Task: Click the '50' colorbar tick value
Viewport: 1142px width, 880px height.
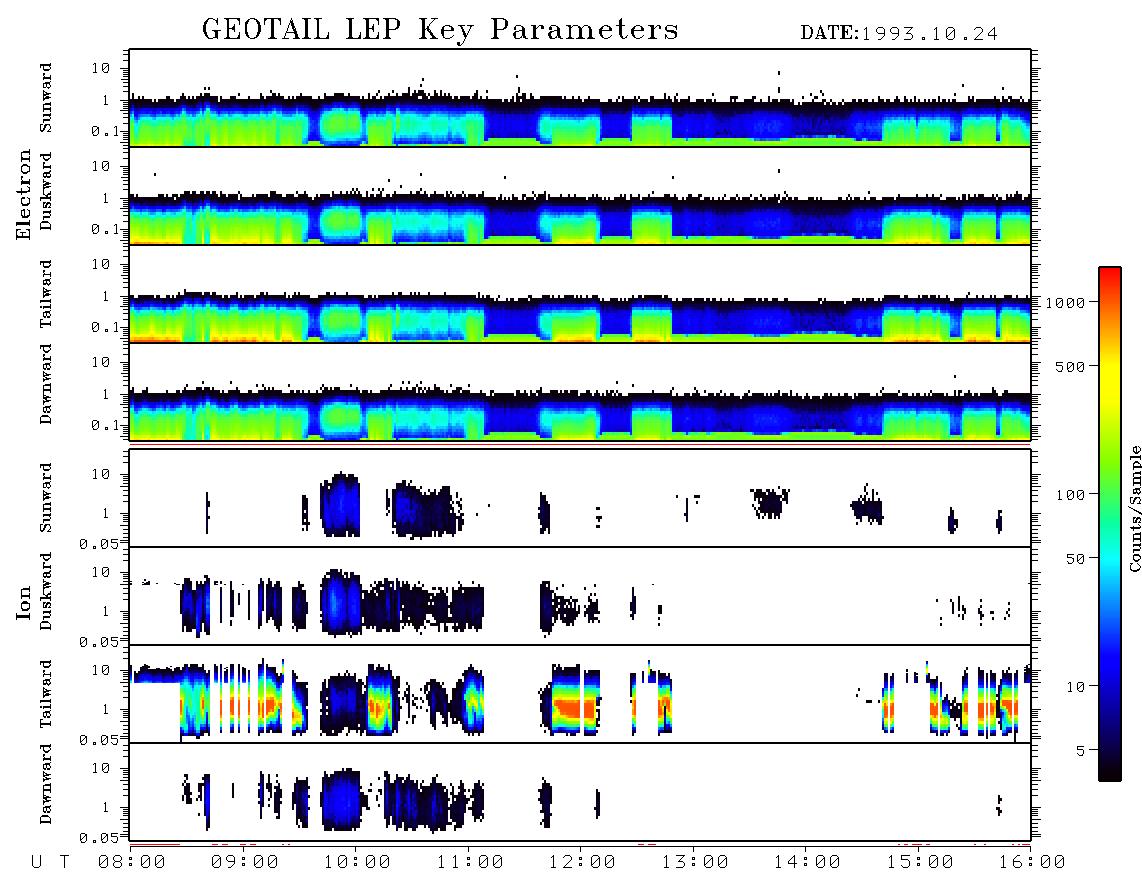Action: (x=1075, y=559)
